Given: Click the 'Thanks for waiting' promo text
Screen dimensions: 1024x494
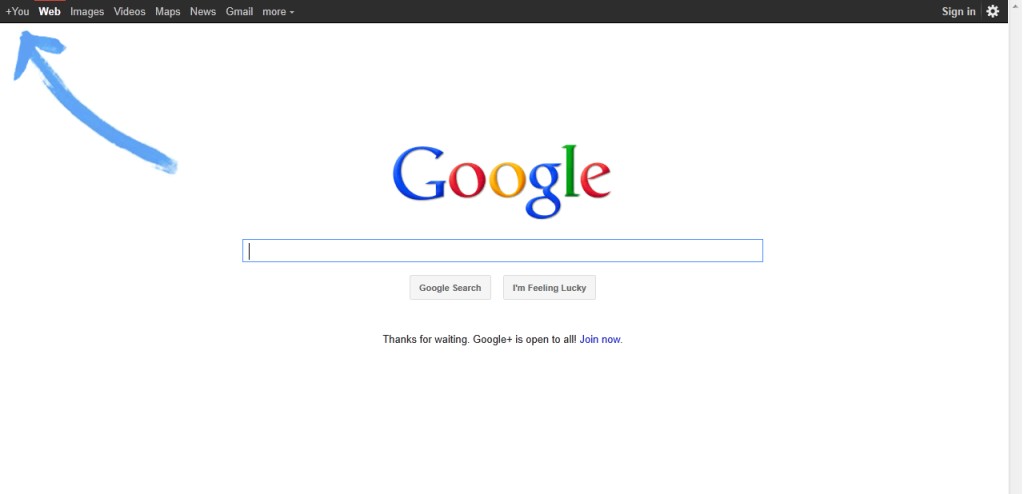Looking at the screenshot, I should pyautogui.click(x=425, y=339).
